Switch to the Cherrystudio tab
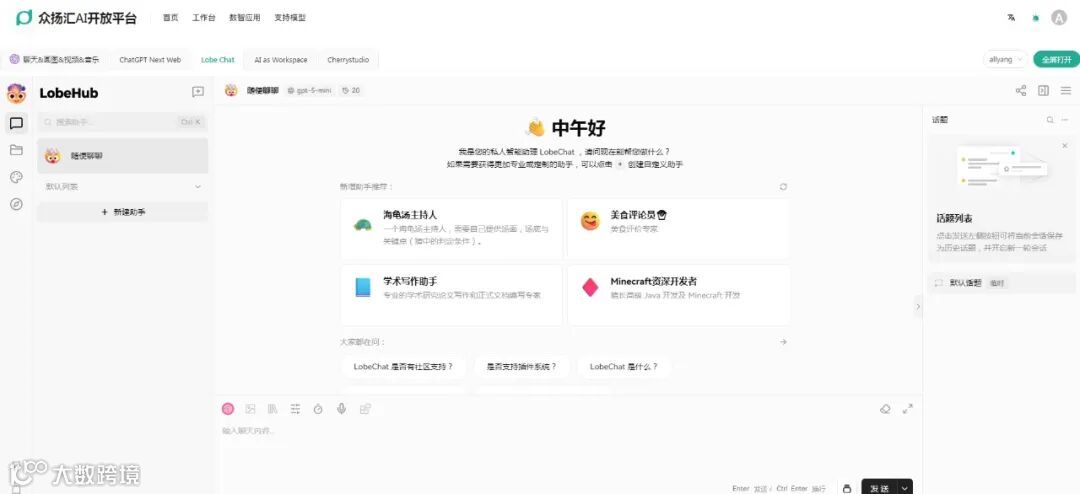This screenshot has height=494, width=1080. pyautogui.click(x=348, y=60)
